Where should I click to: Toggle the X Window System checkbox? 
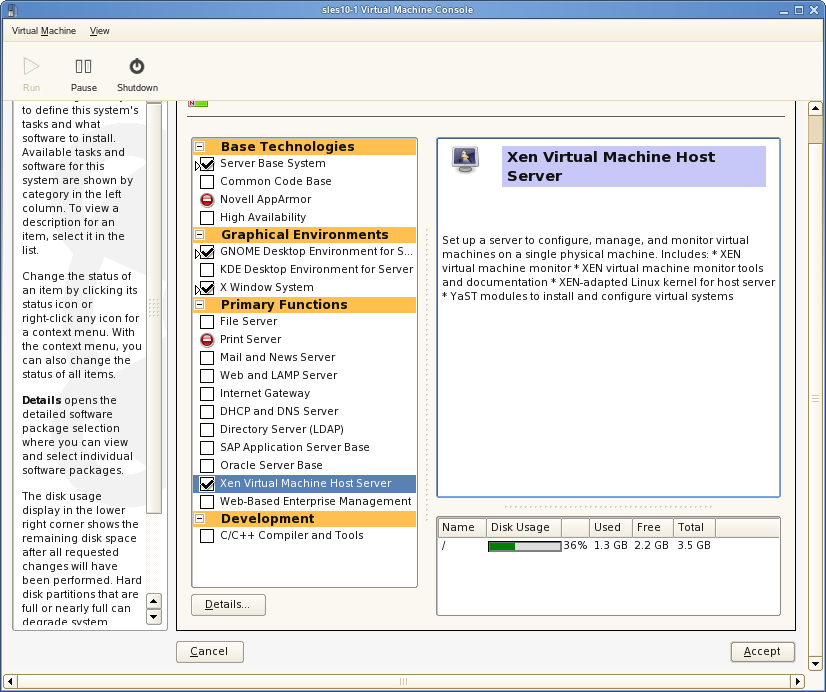[x=207, y=288]
